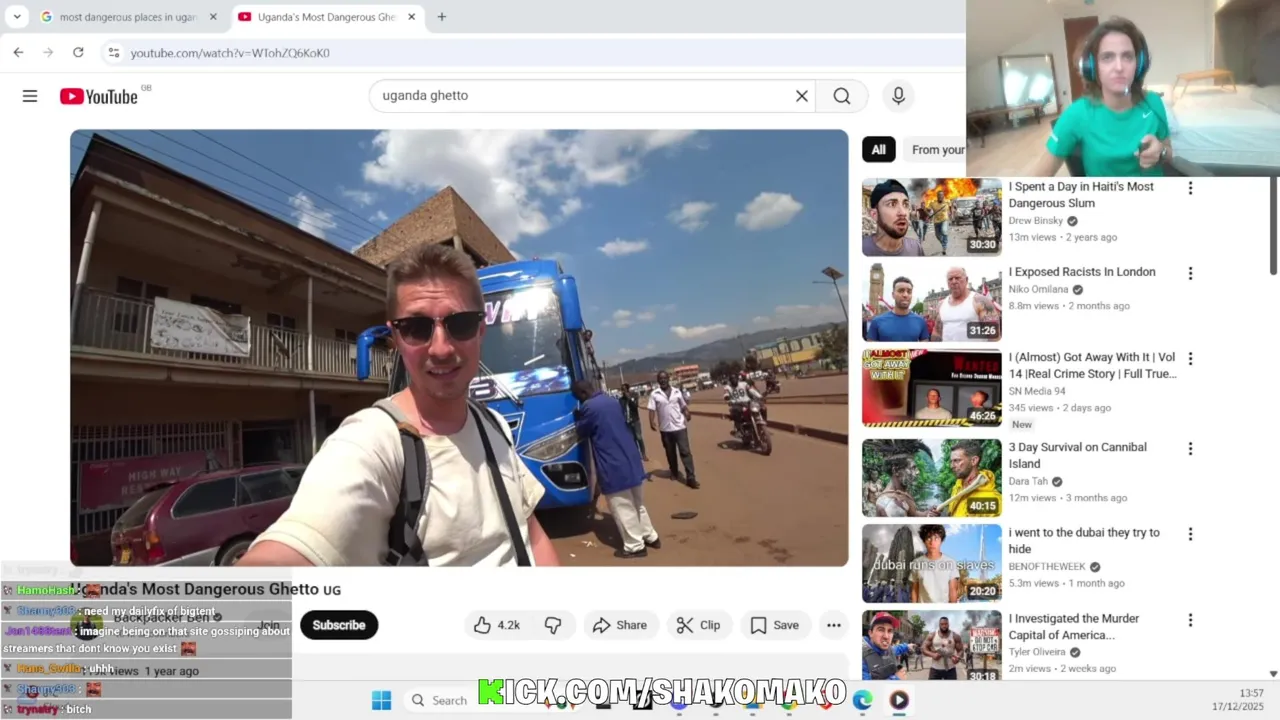1280x720 pixels.
Task: Open '3 Day Survival on Cannibal Island' thumbnail
Action: pyautogui.click(x=932, y=478)
